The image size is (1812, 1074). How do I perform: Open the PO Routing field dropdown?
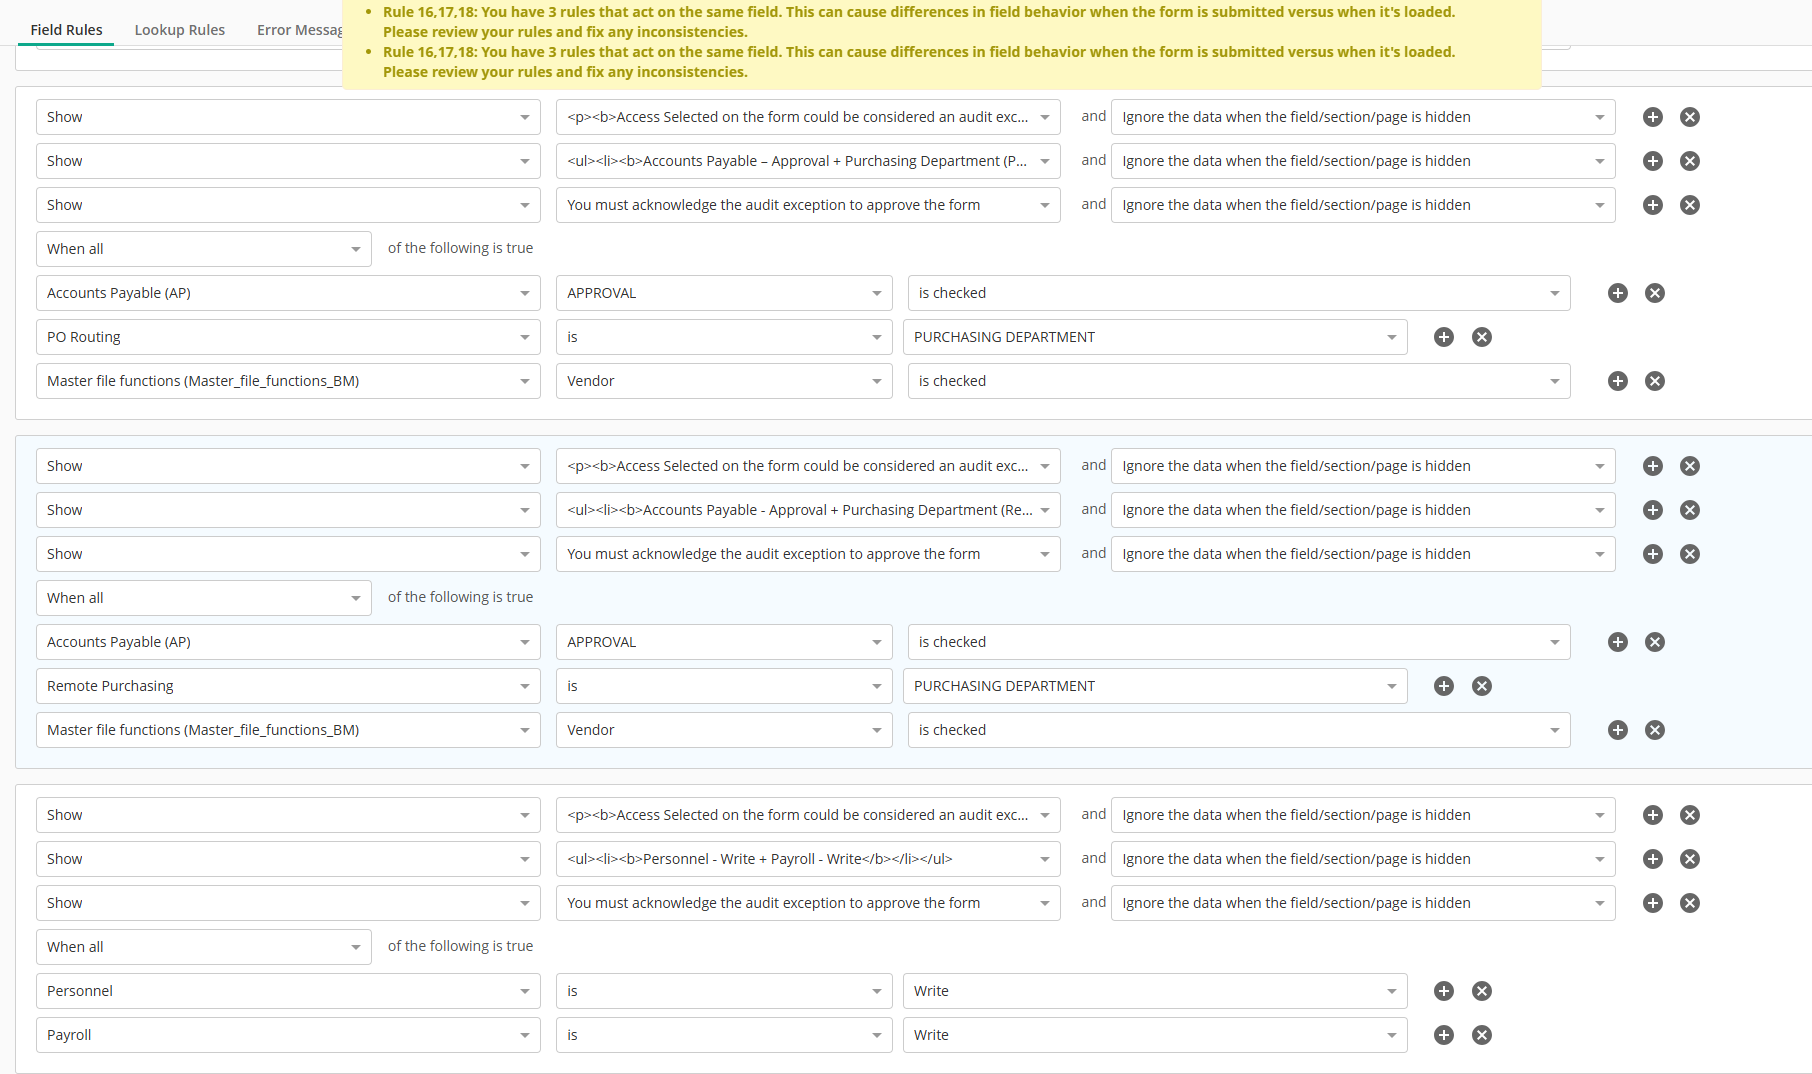[x=288, y=337]
